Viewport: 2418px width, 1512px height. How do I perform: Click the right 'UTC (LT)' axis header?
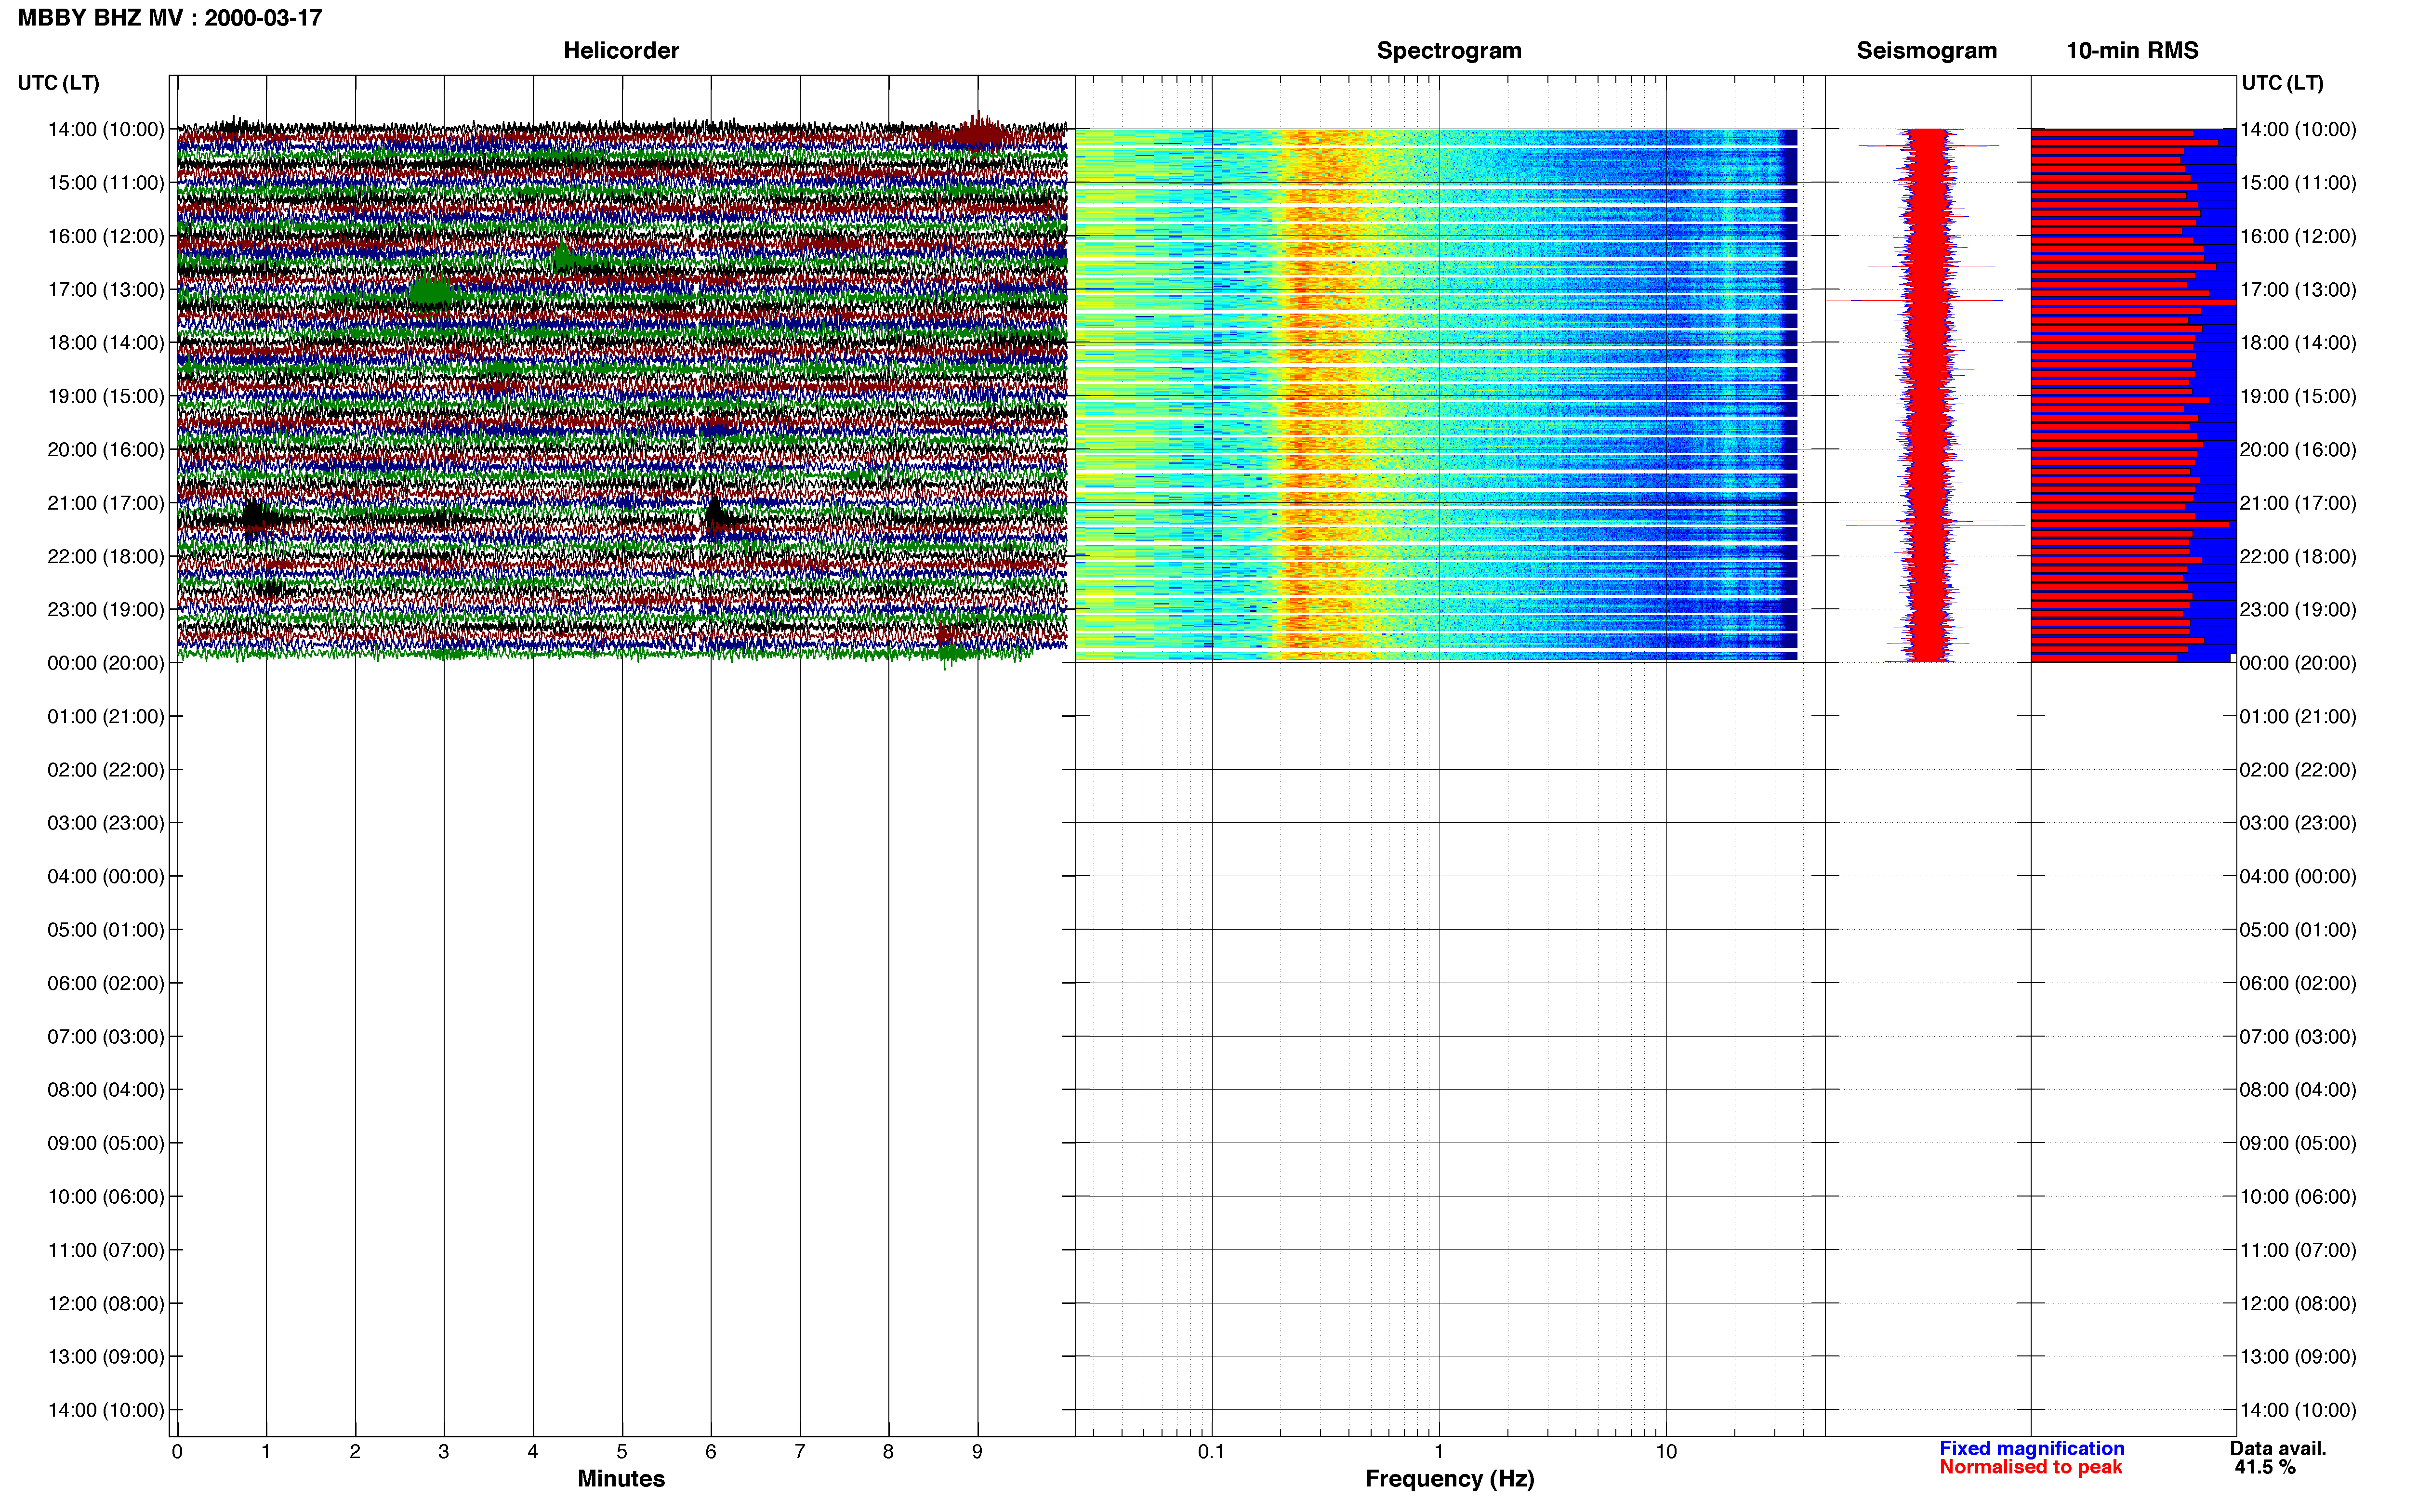pos(2282,83)
